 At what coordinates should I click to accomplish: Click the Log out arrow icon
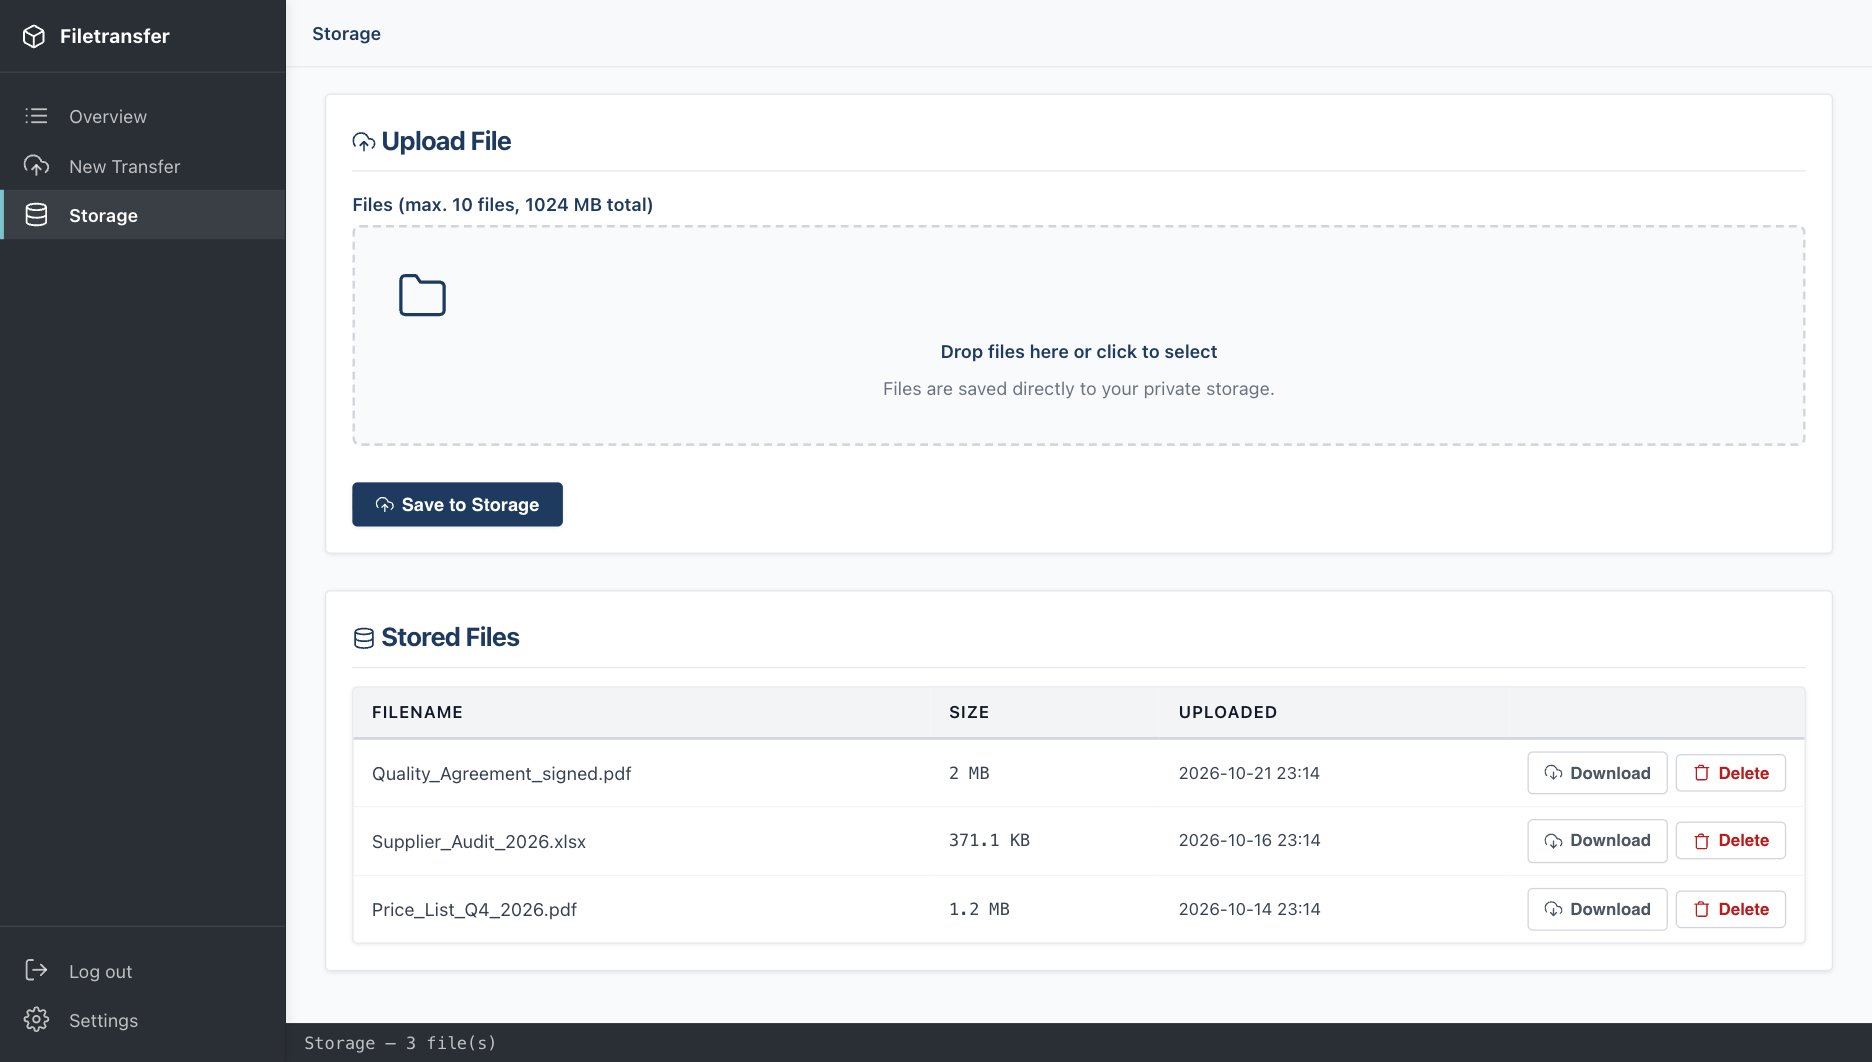pyautogui.click(x=36, y=970)
